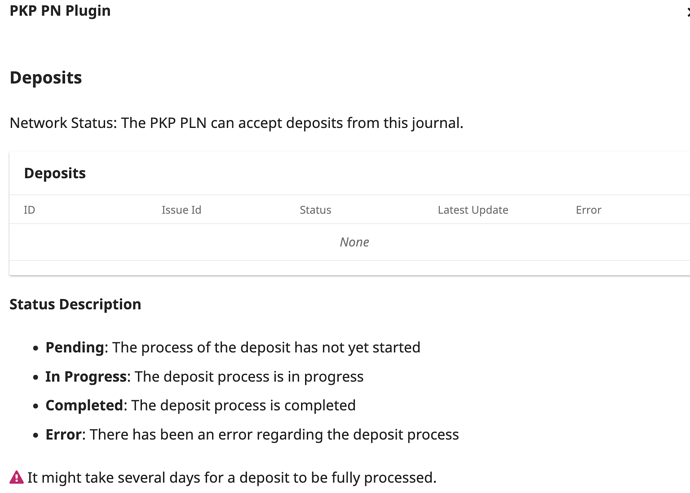The height and width of the screenshot is (493, 690).
Task: Click the Pending status description item
Action: tap(233, 347)
